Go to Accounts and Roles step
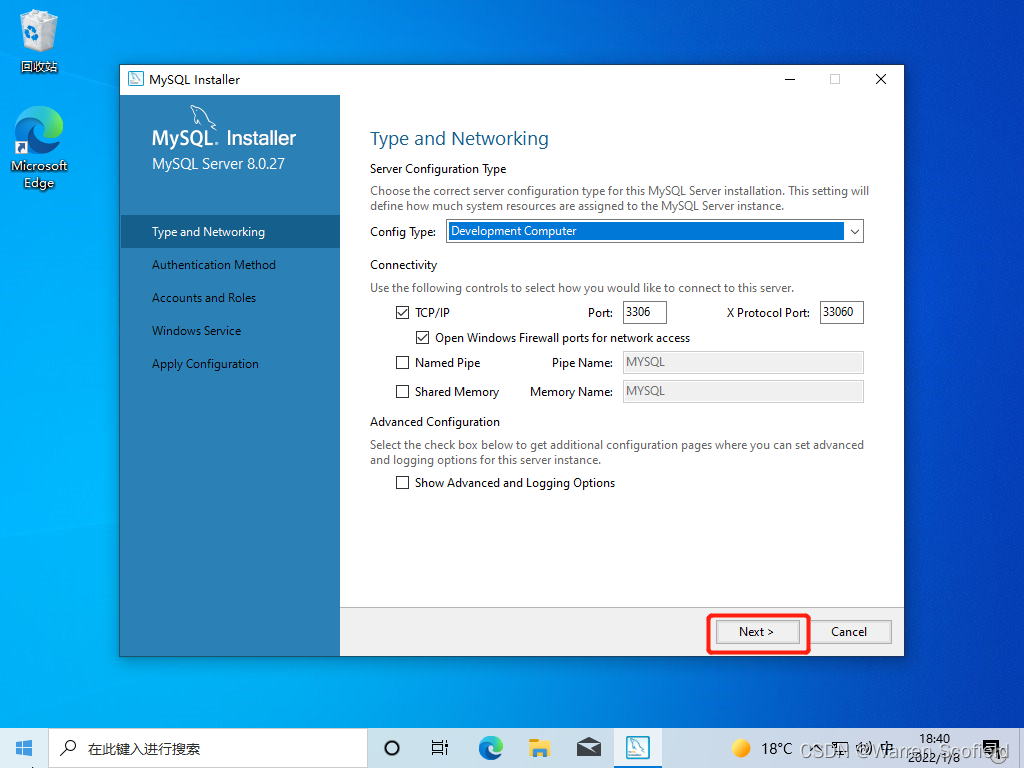The height and width of the screenshot is (768, 1024). click(x=204, y=298)
